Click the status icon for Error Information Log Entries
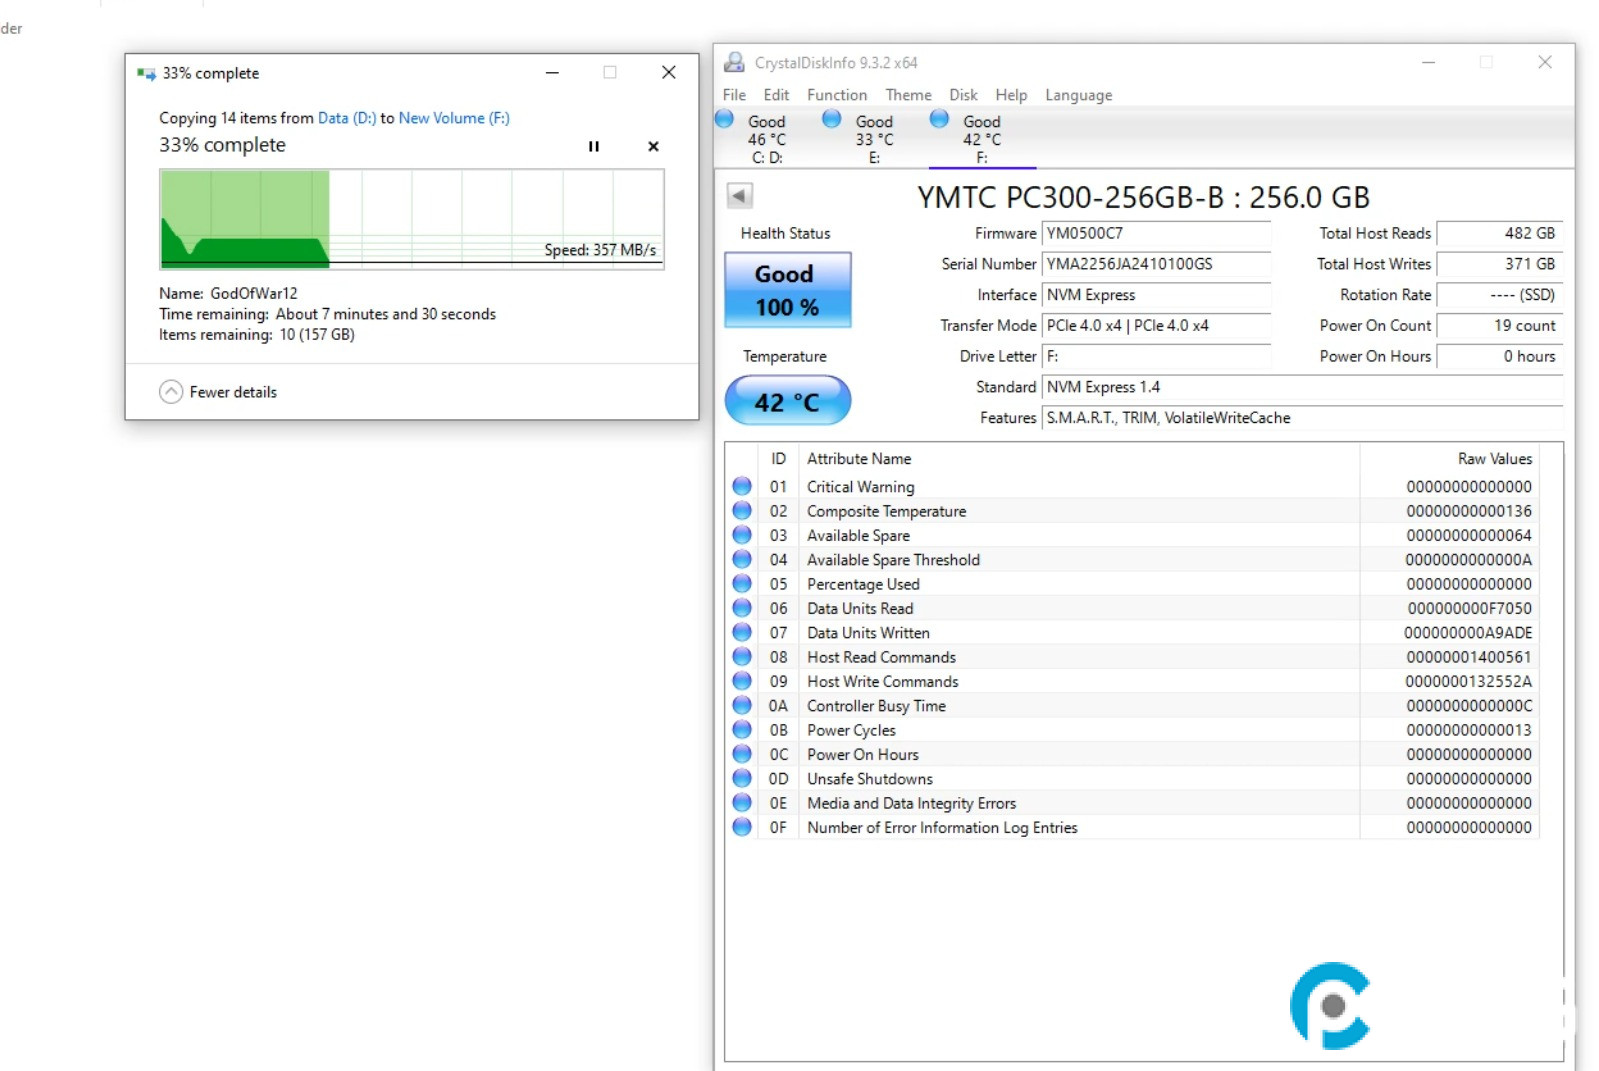 coord(742,827)
